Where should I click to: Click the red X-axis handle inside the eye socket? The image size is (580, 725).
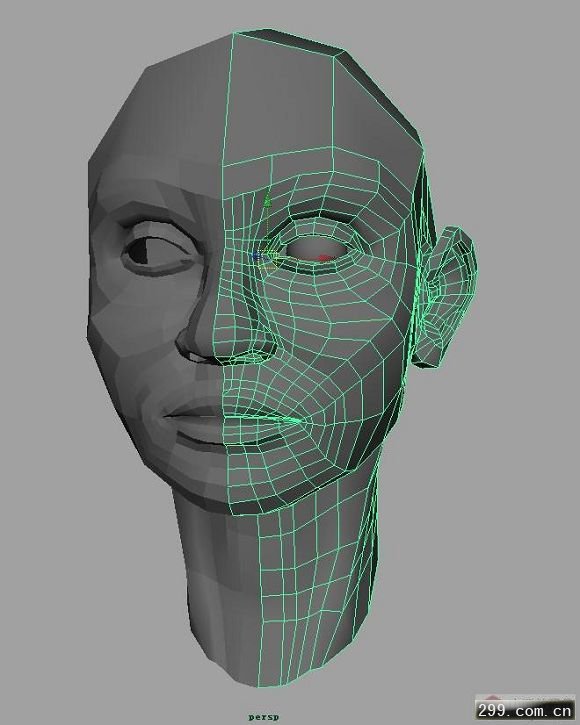(x=326, y=258)
